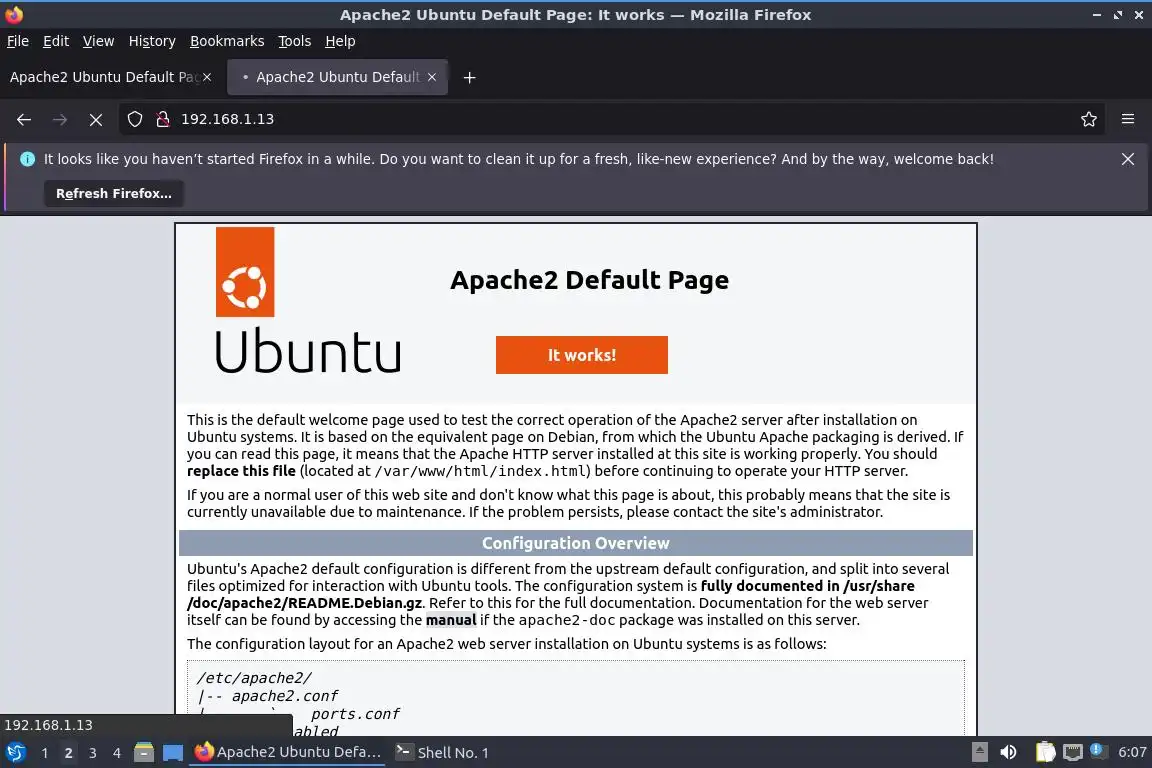The width and height of the screenshot is (1152, 768).
Task: Click the info icon in the notification bar
Action: [x=27, y=159]
